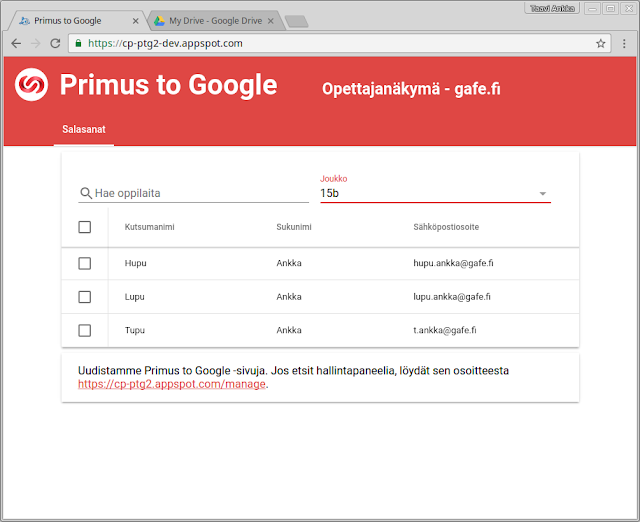The width and height of the screenshot is (640, 522).
Task: Open the cp-ptg2.appspot.com/manage link
Action: point(171,384)
